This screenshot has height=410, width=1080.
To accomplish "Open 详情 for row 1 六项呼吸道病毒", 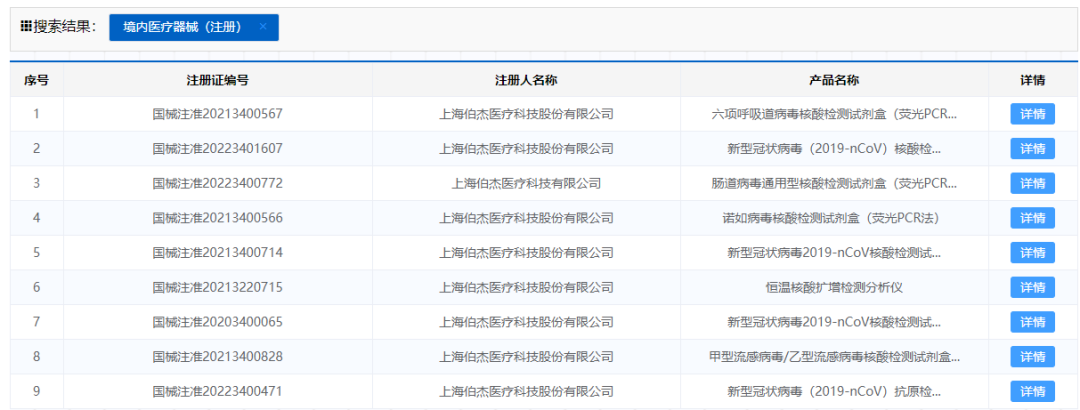I will pyautogui.click(x=1032, y=114).
